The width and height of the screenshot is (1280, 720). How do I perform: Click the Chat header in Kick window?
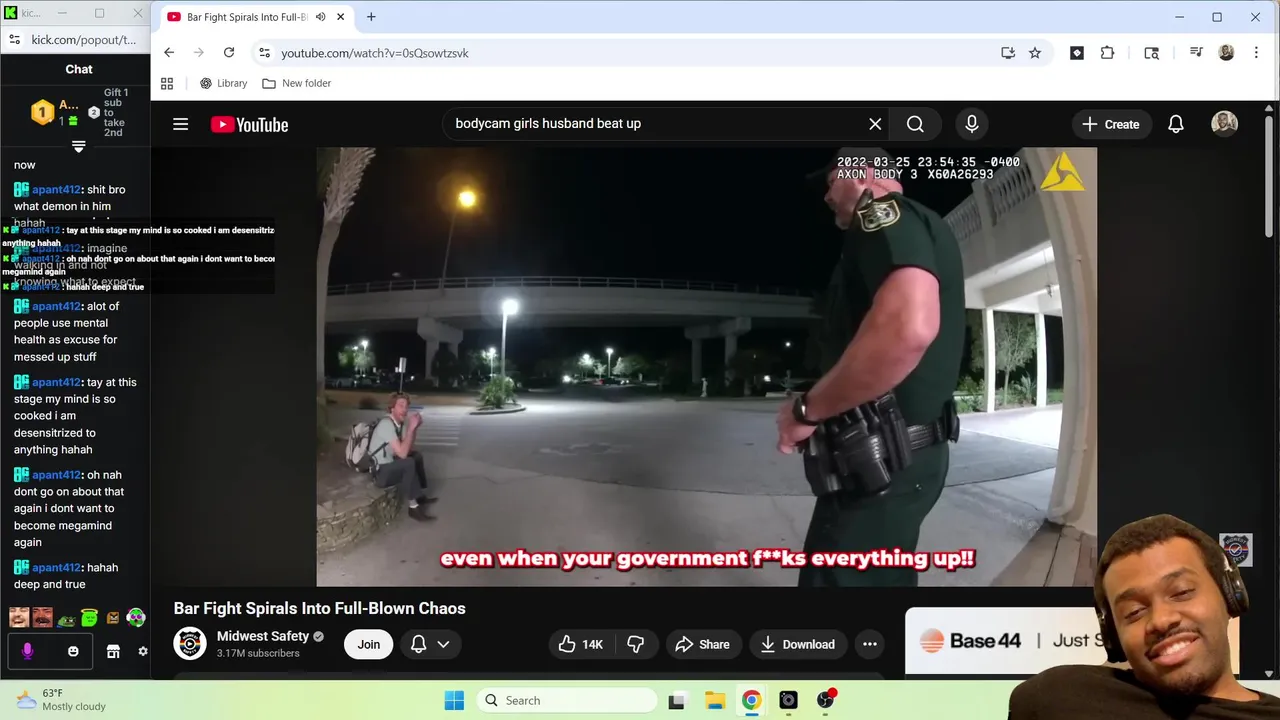[x=79, y=69]
